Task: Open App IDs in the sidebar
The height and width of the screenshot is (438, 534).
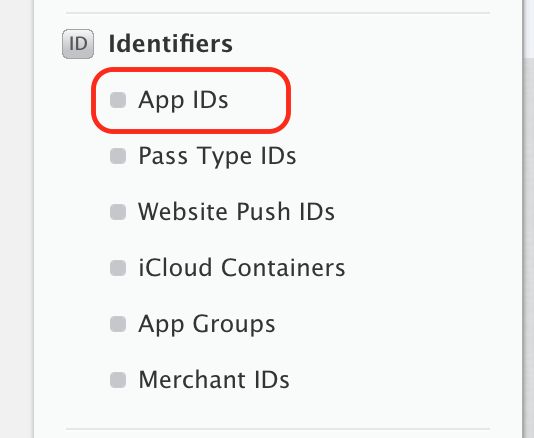Action: tap(183, 100)
